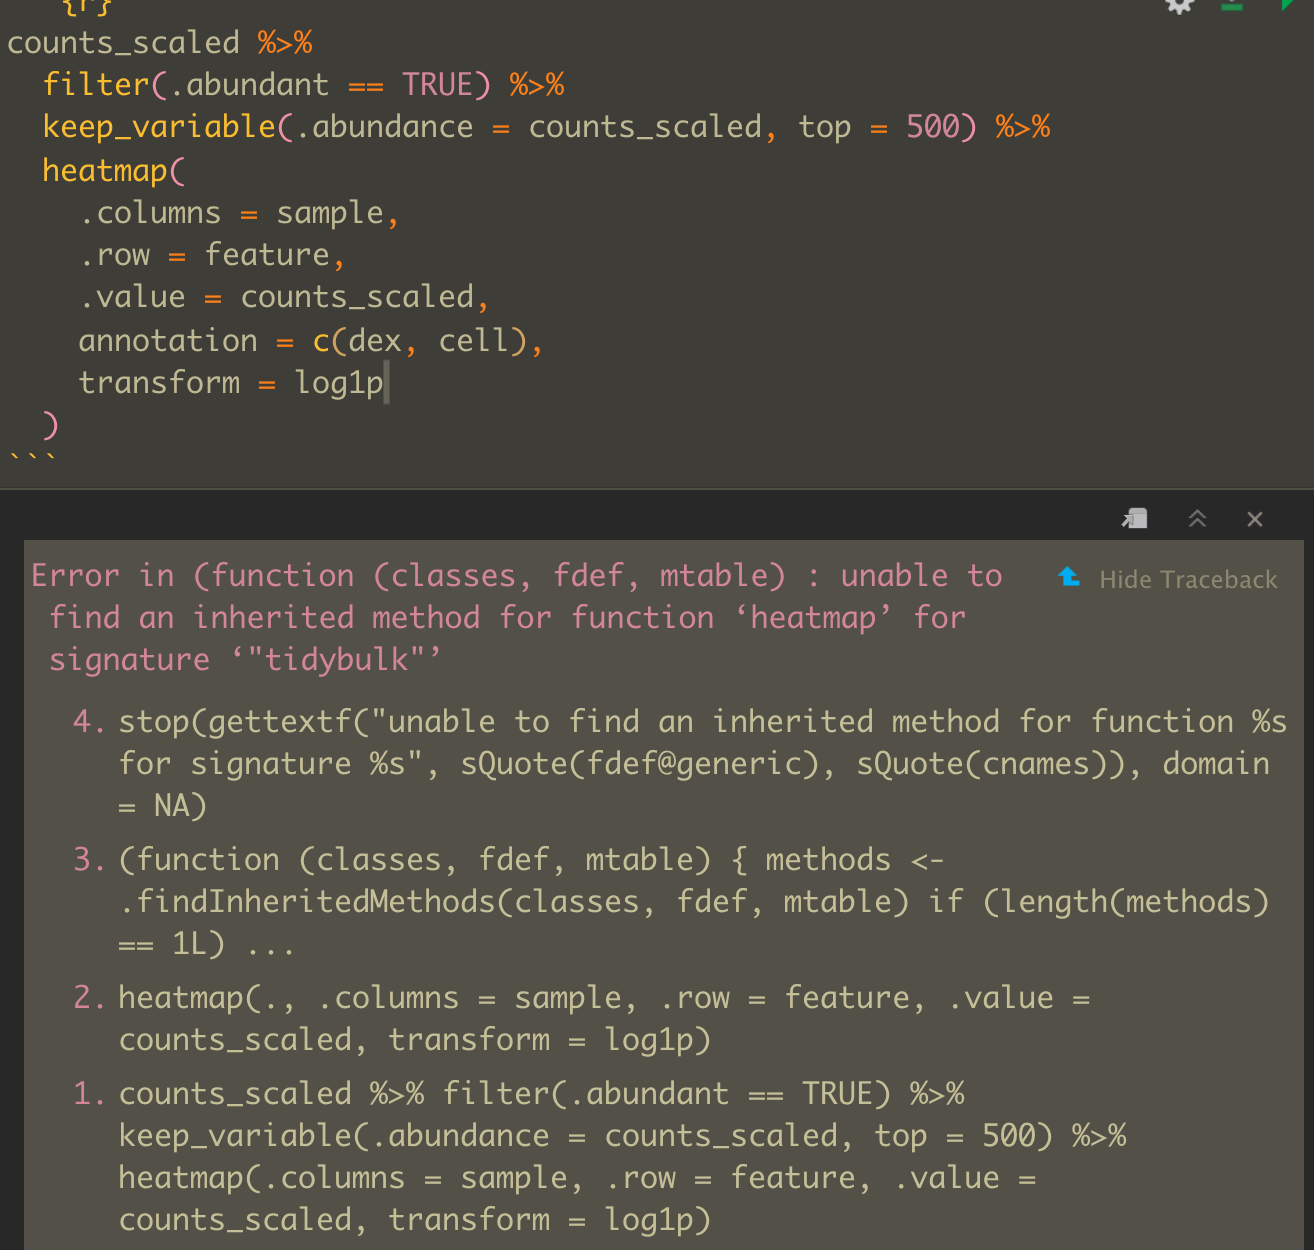This screenshot has height=1250, width=1314.
Task: Open the chunk options gear icon
Action: (1179, 8)
